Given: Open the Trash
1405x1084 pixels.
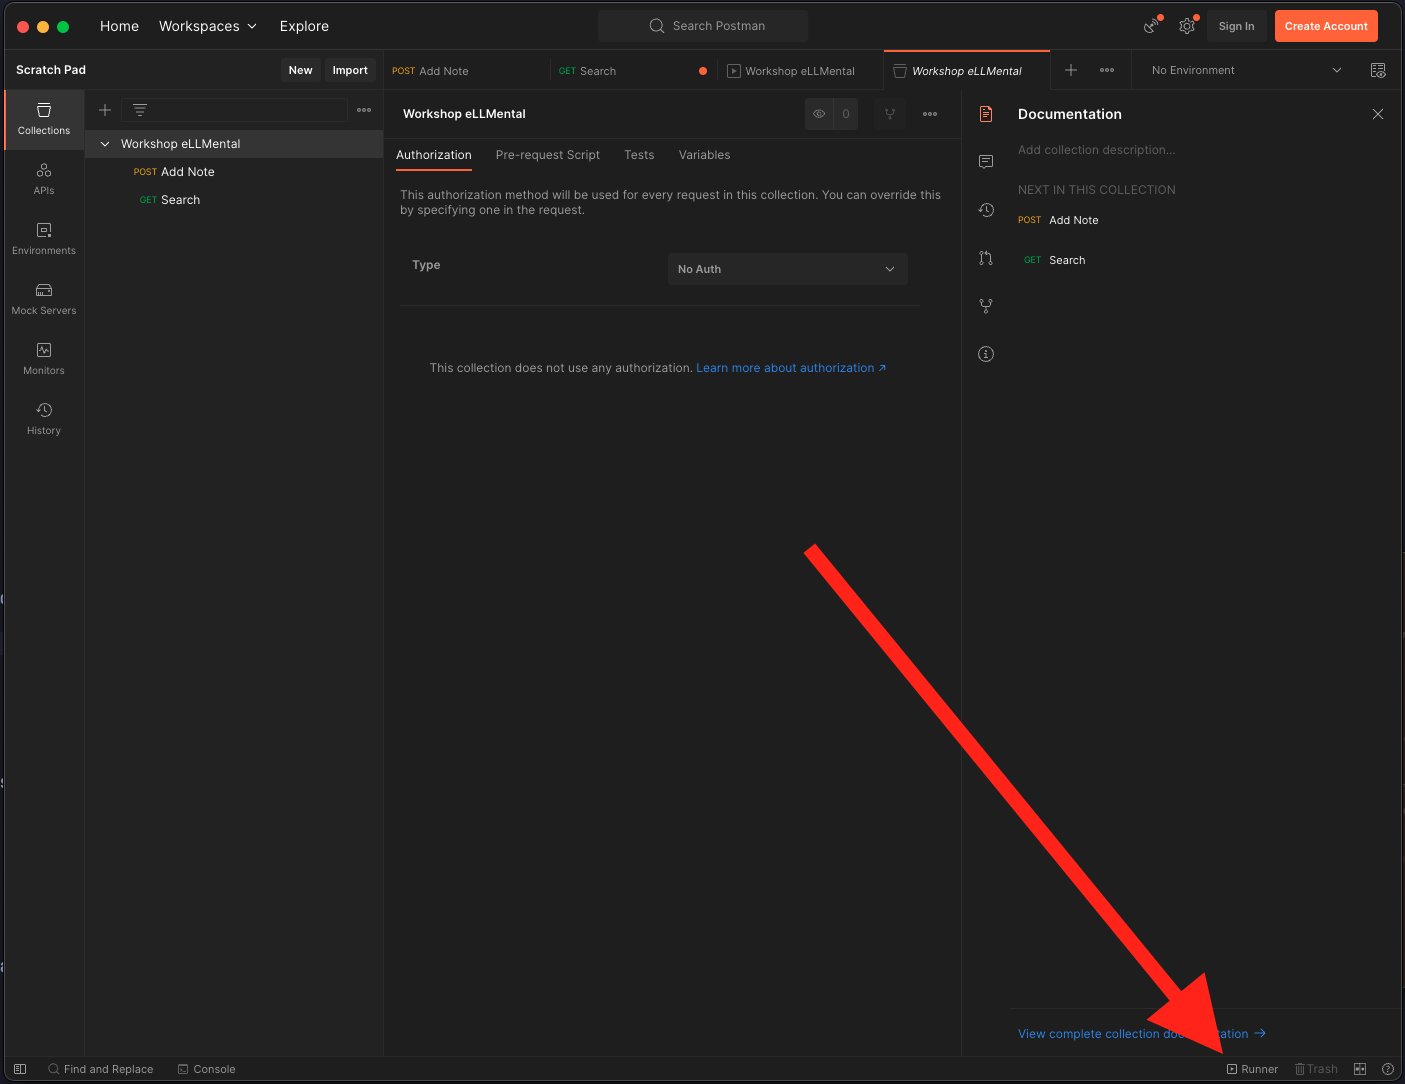Looking at the screenshot, I should click(x=1316, y=1069).
